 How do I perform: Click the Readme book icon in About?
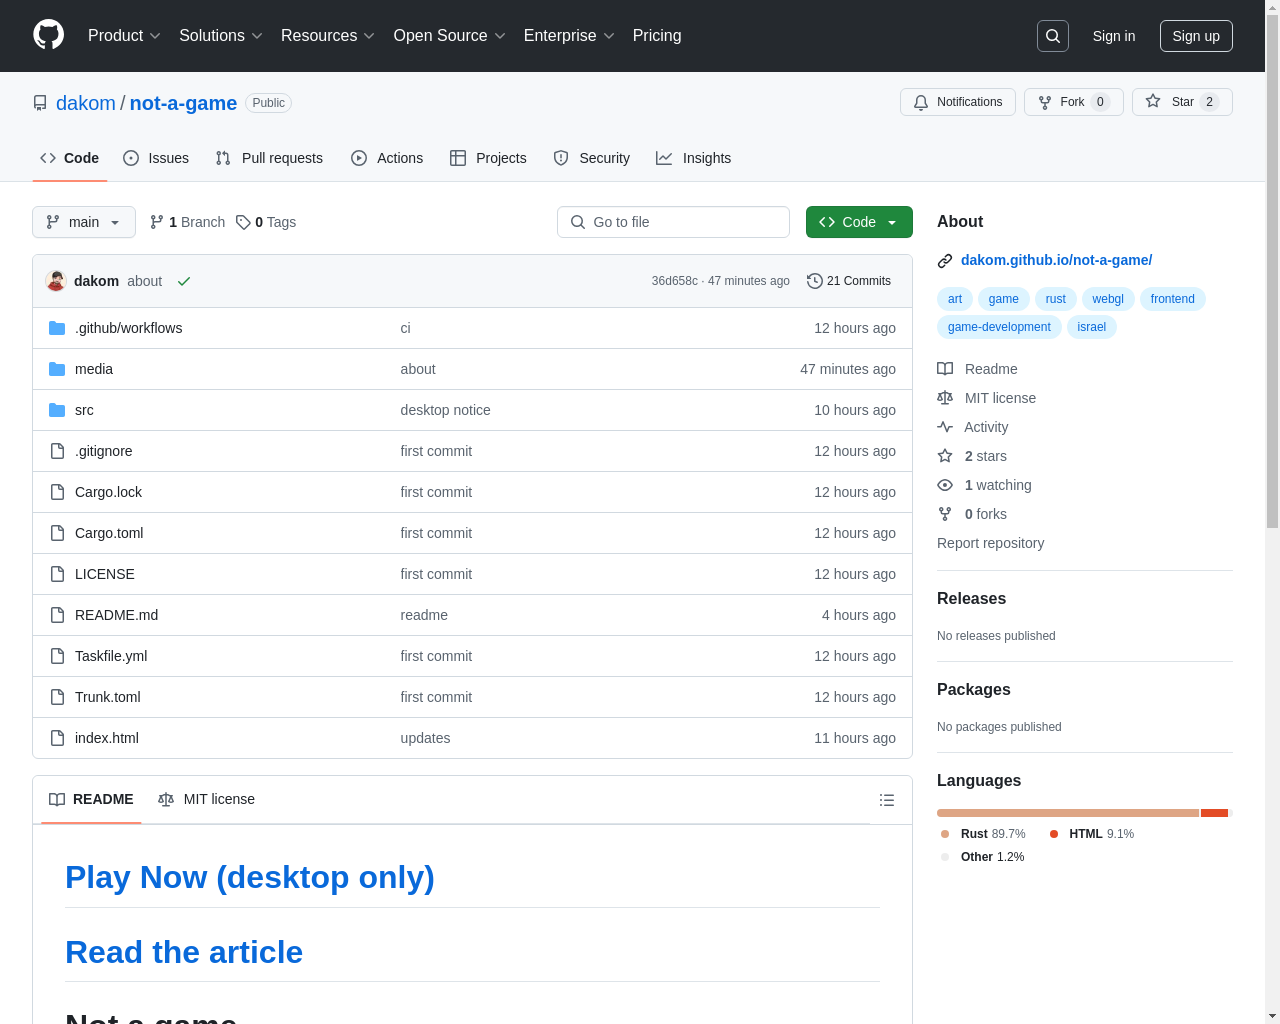click(x=945, y=369)
